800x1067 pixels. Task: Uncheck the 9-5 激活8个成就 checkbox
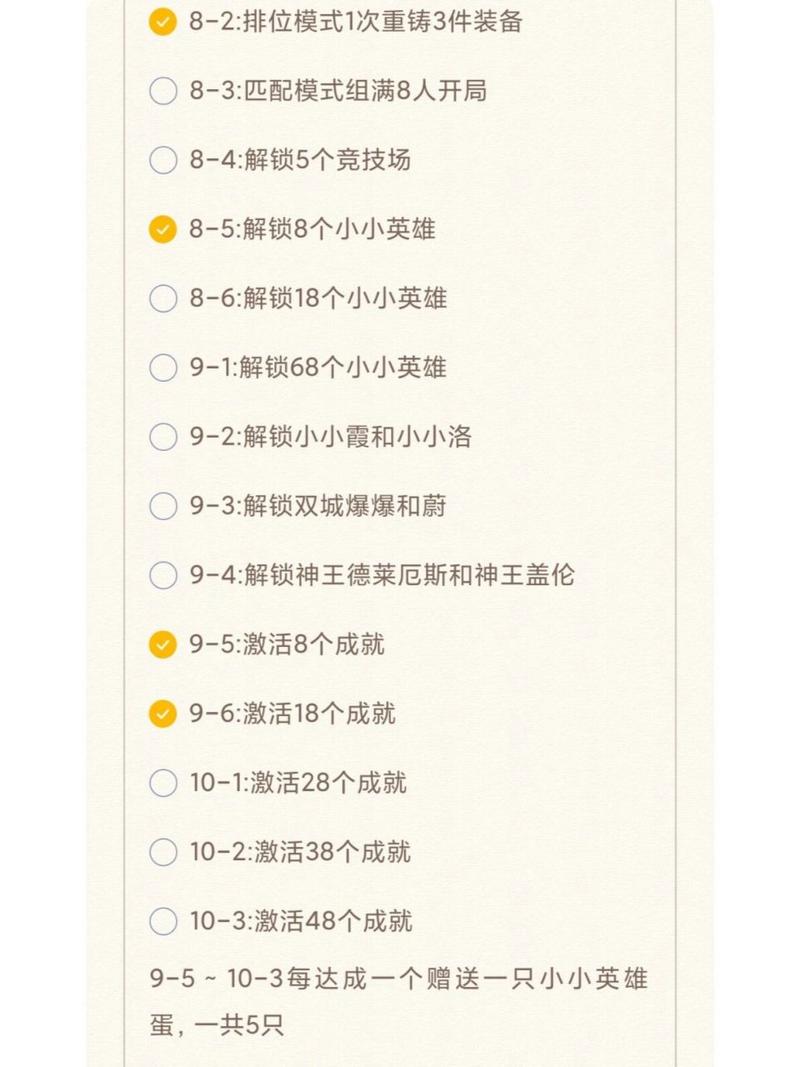pos(162,644)
